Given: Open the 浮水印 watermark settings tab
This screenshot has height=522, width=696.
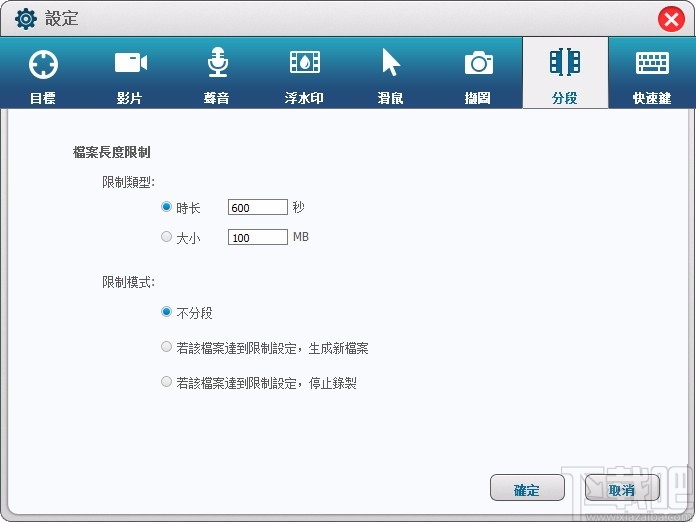Looking at the screenshot, I should [304, 73].
